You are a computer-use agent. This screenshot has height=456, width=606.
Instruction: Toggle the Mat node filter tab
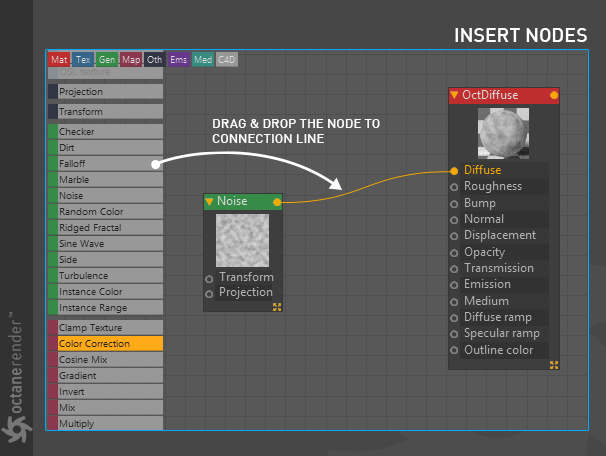(x=59, y=60)
